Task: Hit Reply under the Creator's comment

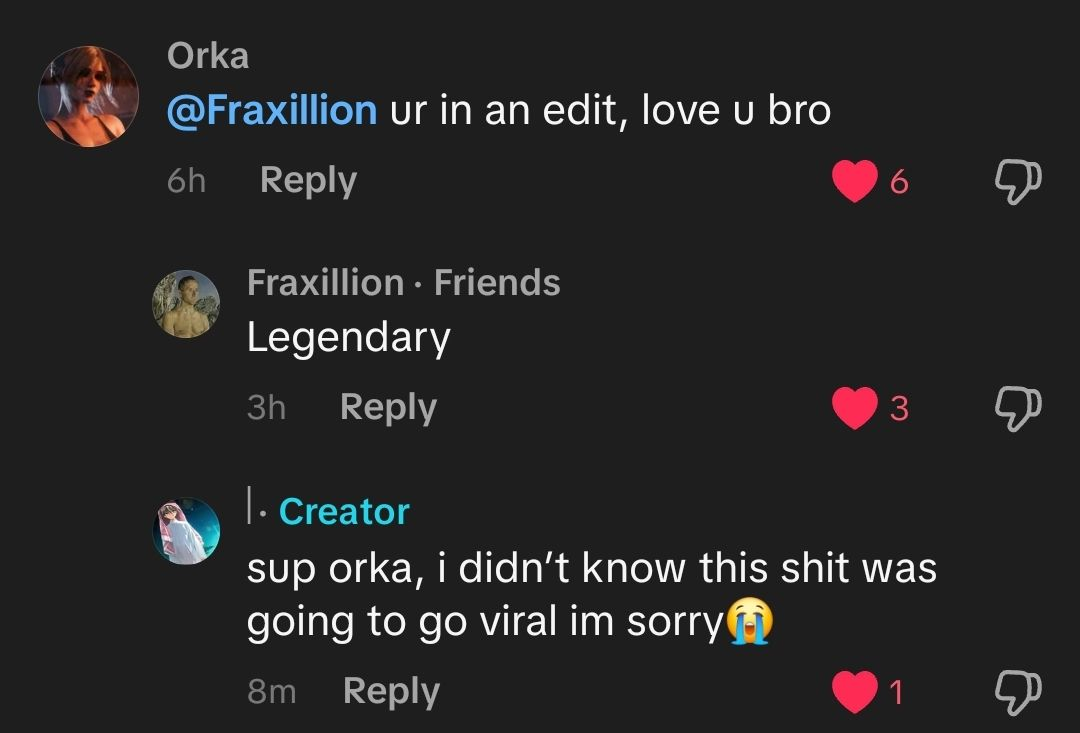Action: coord(391,691)
